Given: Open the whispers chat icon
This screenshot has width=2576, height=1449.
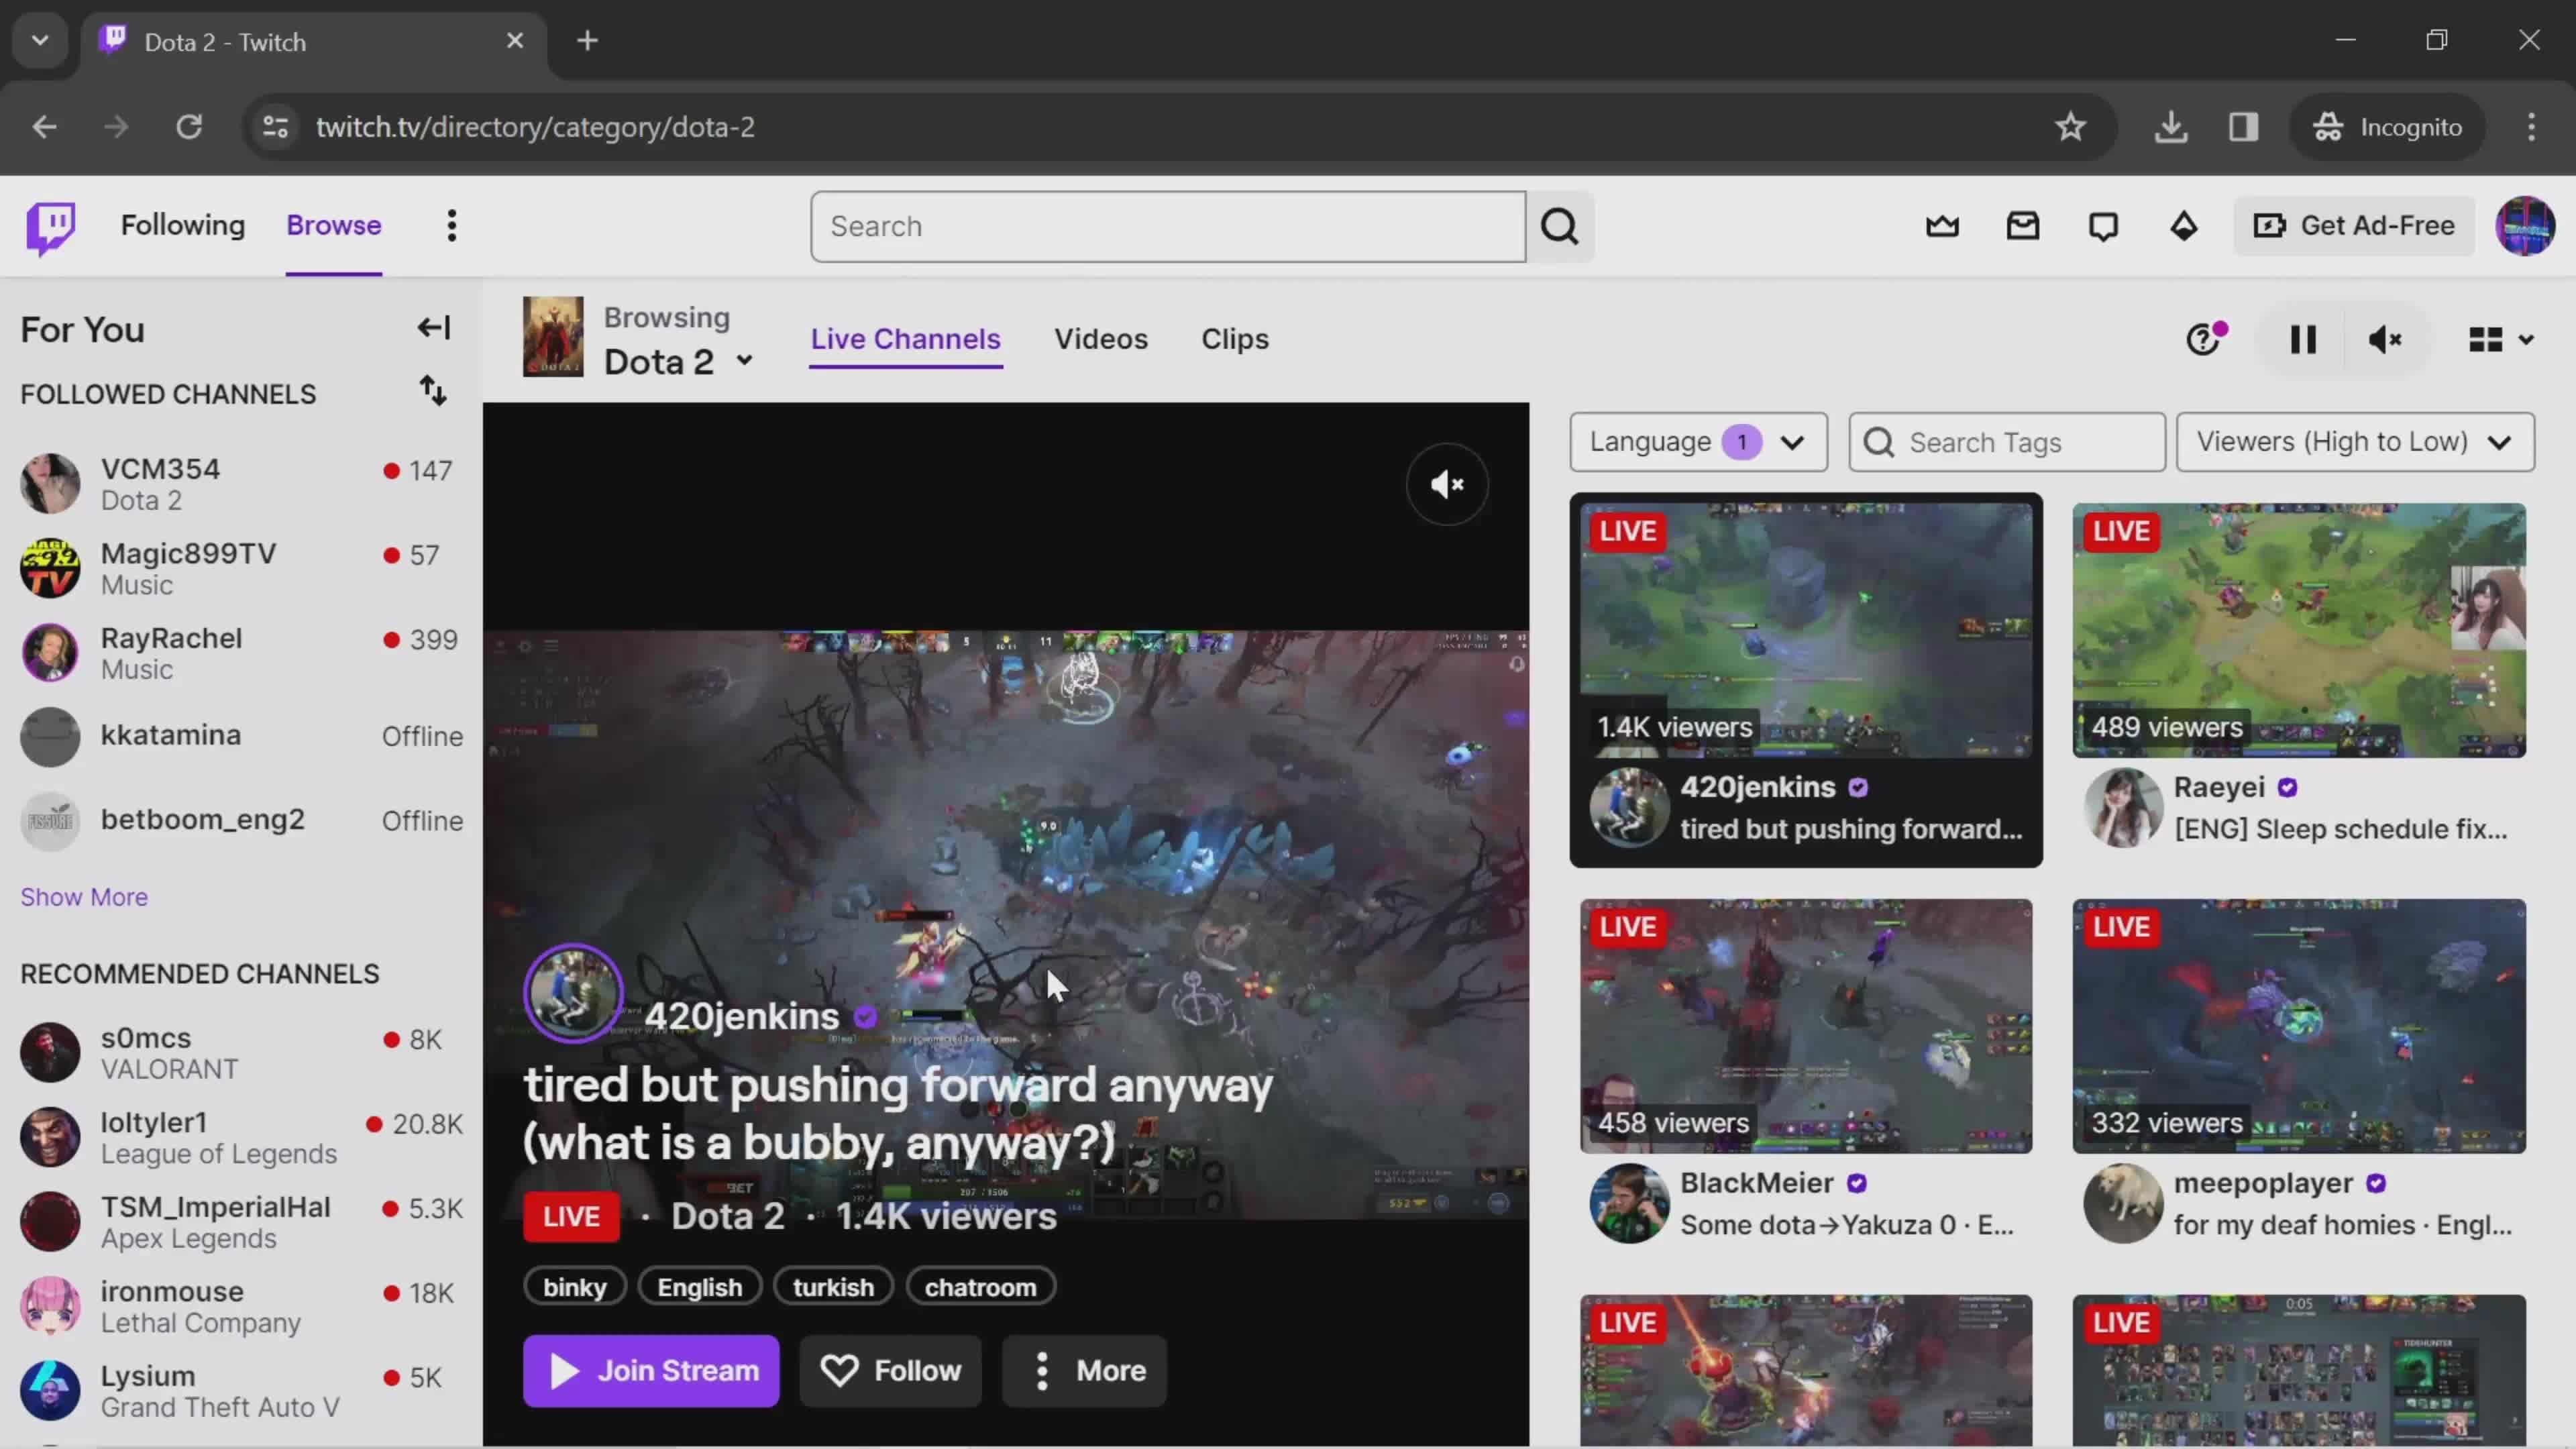Looking at the screenshot, I should (2103, 226).
